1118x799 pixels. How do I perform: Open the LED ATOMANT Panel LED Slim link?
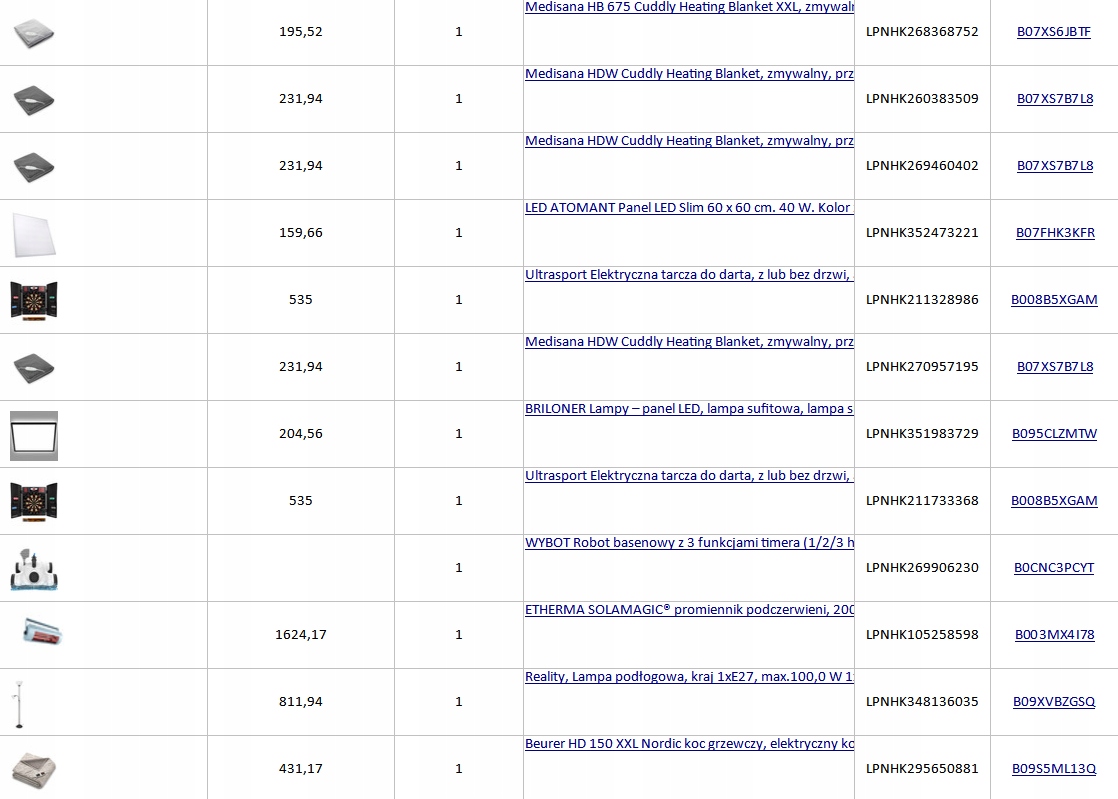click(x=688, y=208)
